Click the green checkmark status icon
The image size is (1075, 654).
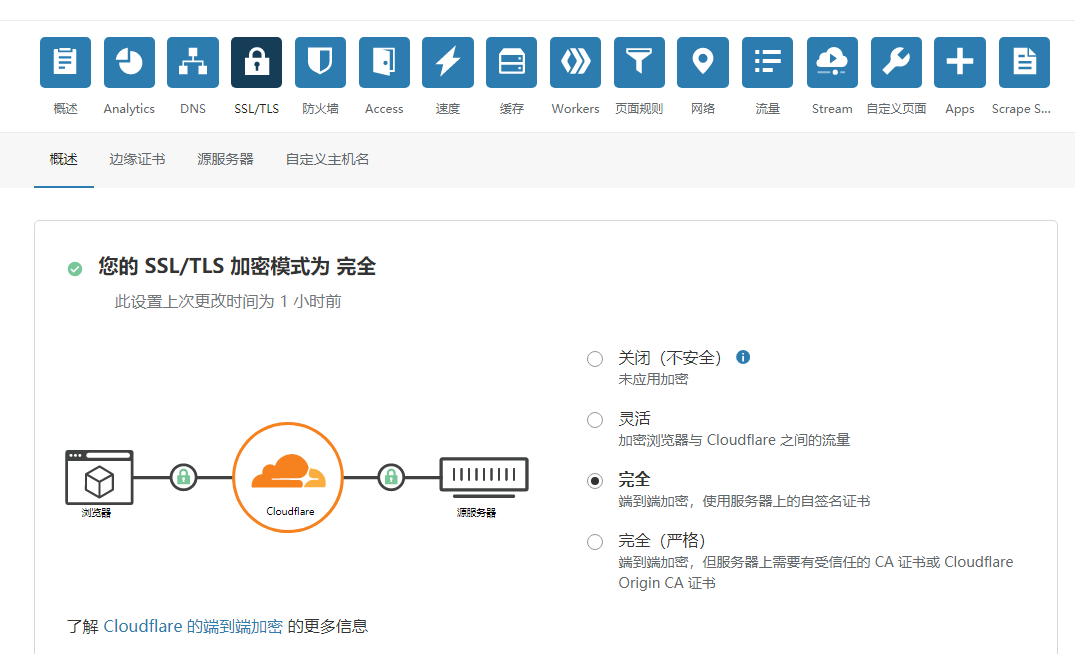click(75, 269)
